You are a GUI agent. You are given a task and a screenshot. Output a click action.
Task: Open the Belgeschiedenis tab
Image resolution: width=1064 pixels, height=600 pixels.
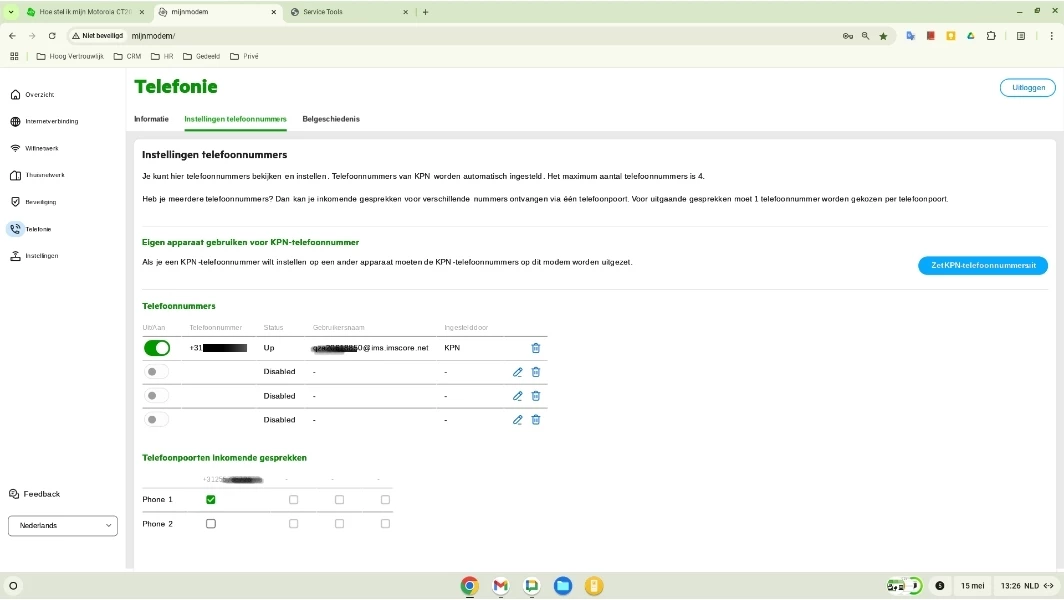click(x=331, y=119)
